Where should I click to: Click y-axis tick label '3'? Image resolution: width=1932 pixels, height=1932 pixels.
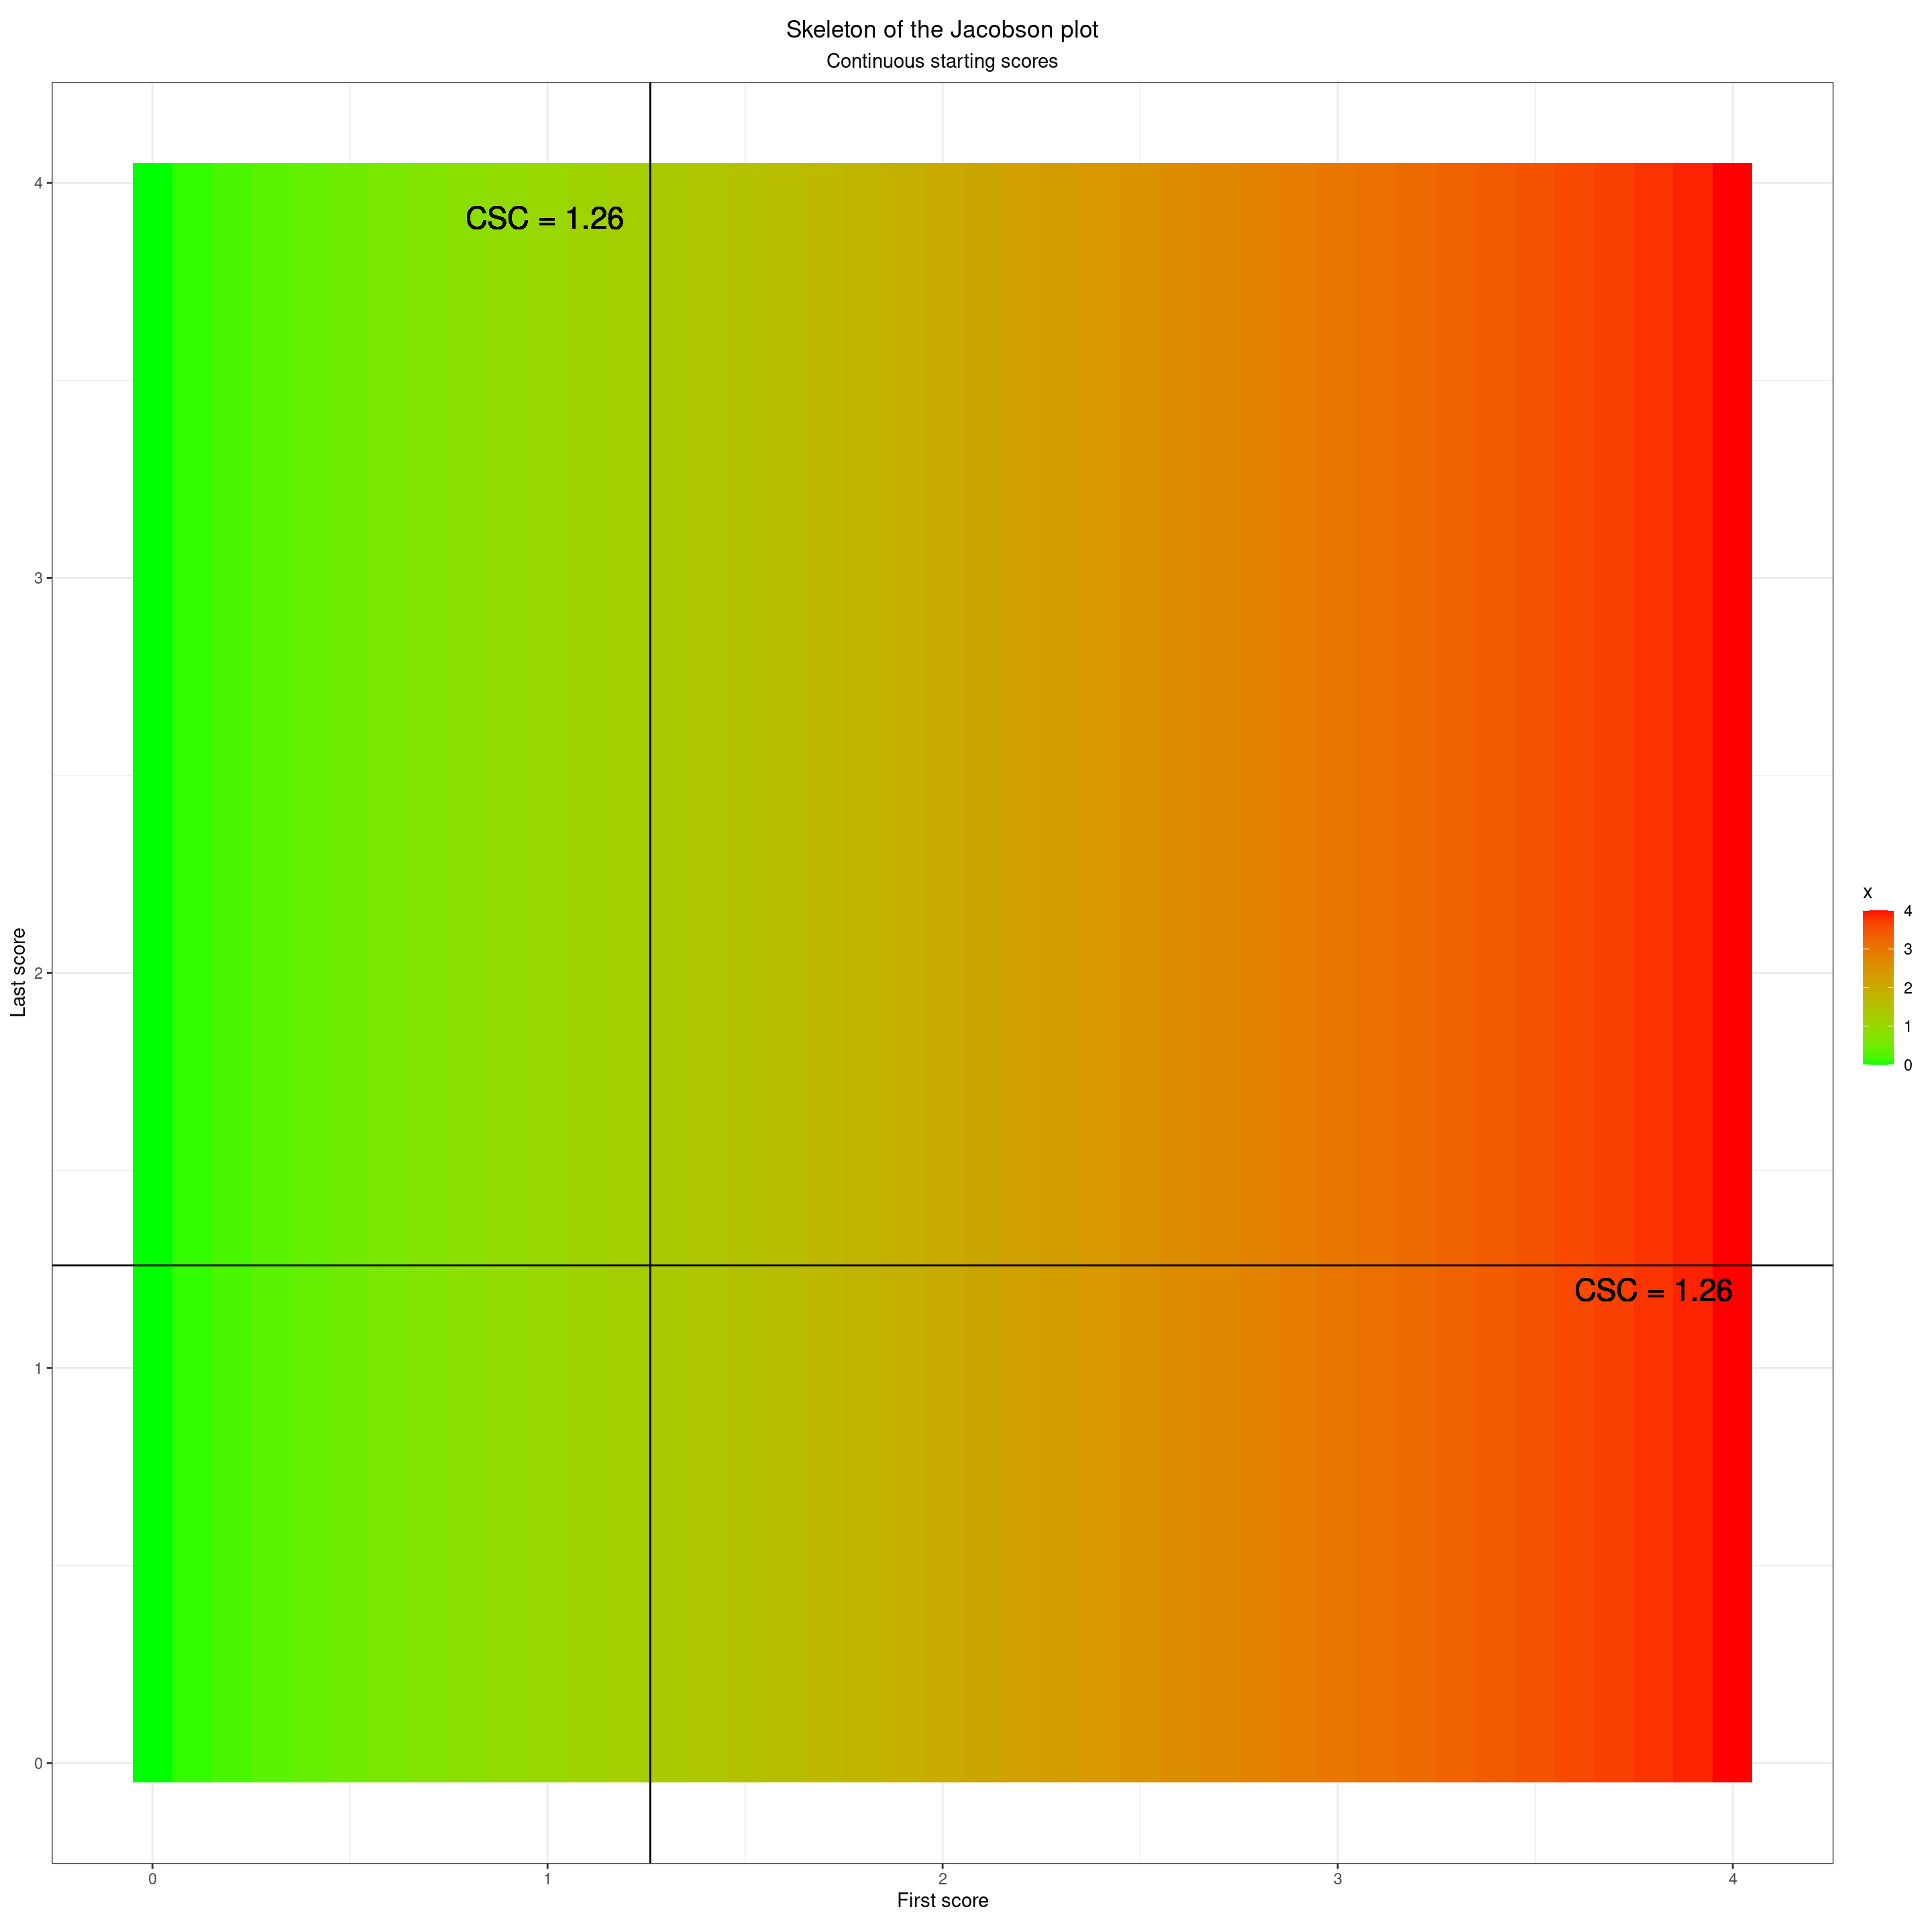pyautogui.click(x=38, y=578)
